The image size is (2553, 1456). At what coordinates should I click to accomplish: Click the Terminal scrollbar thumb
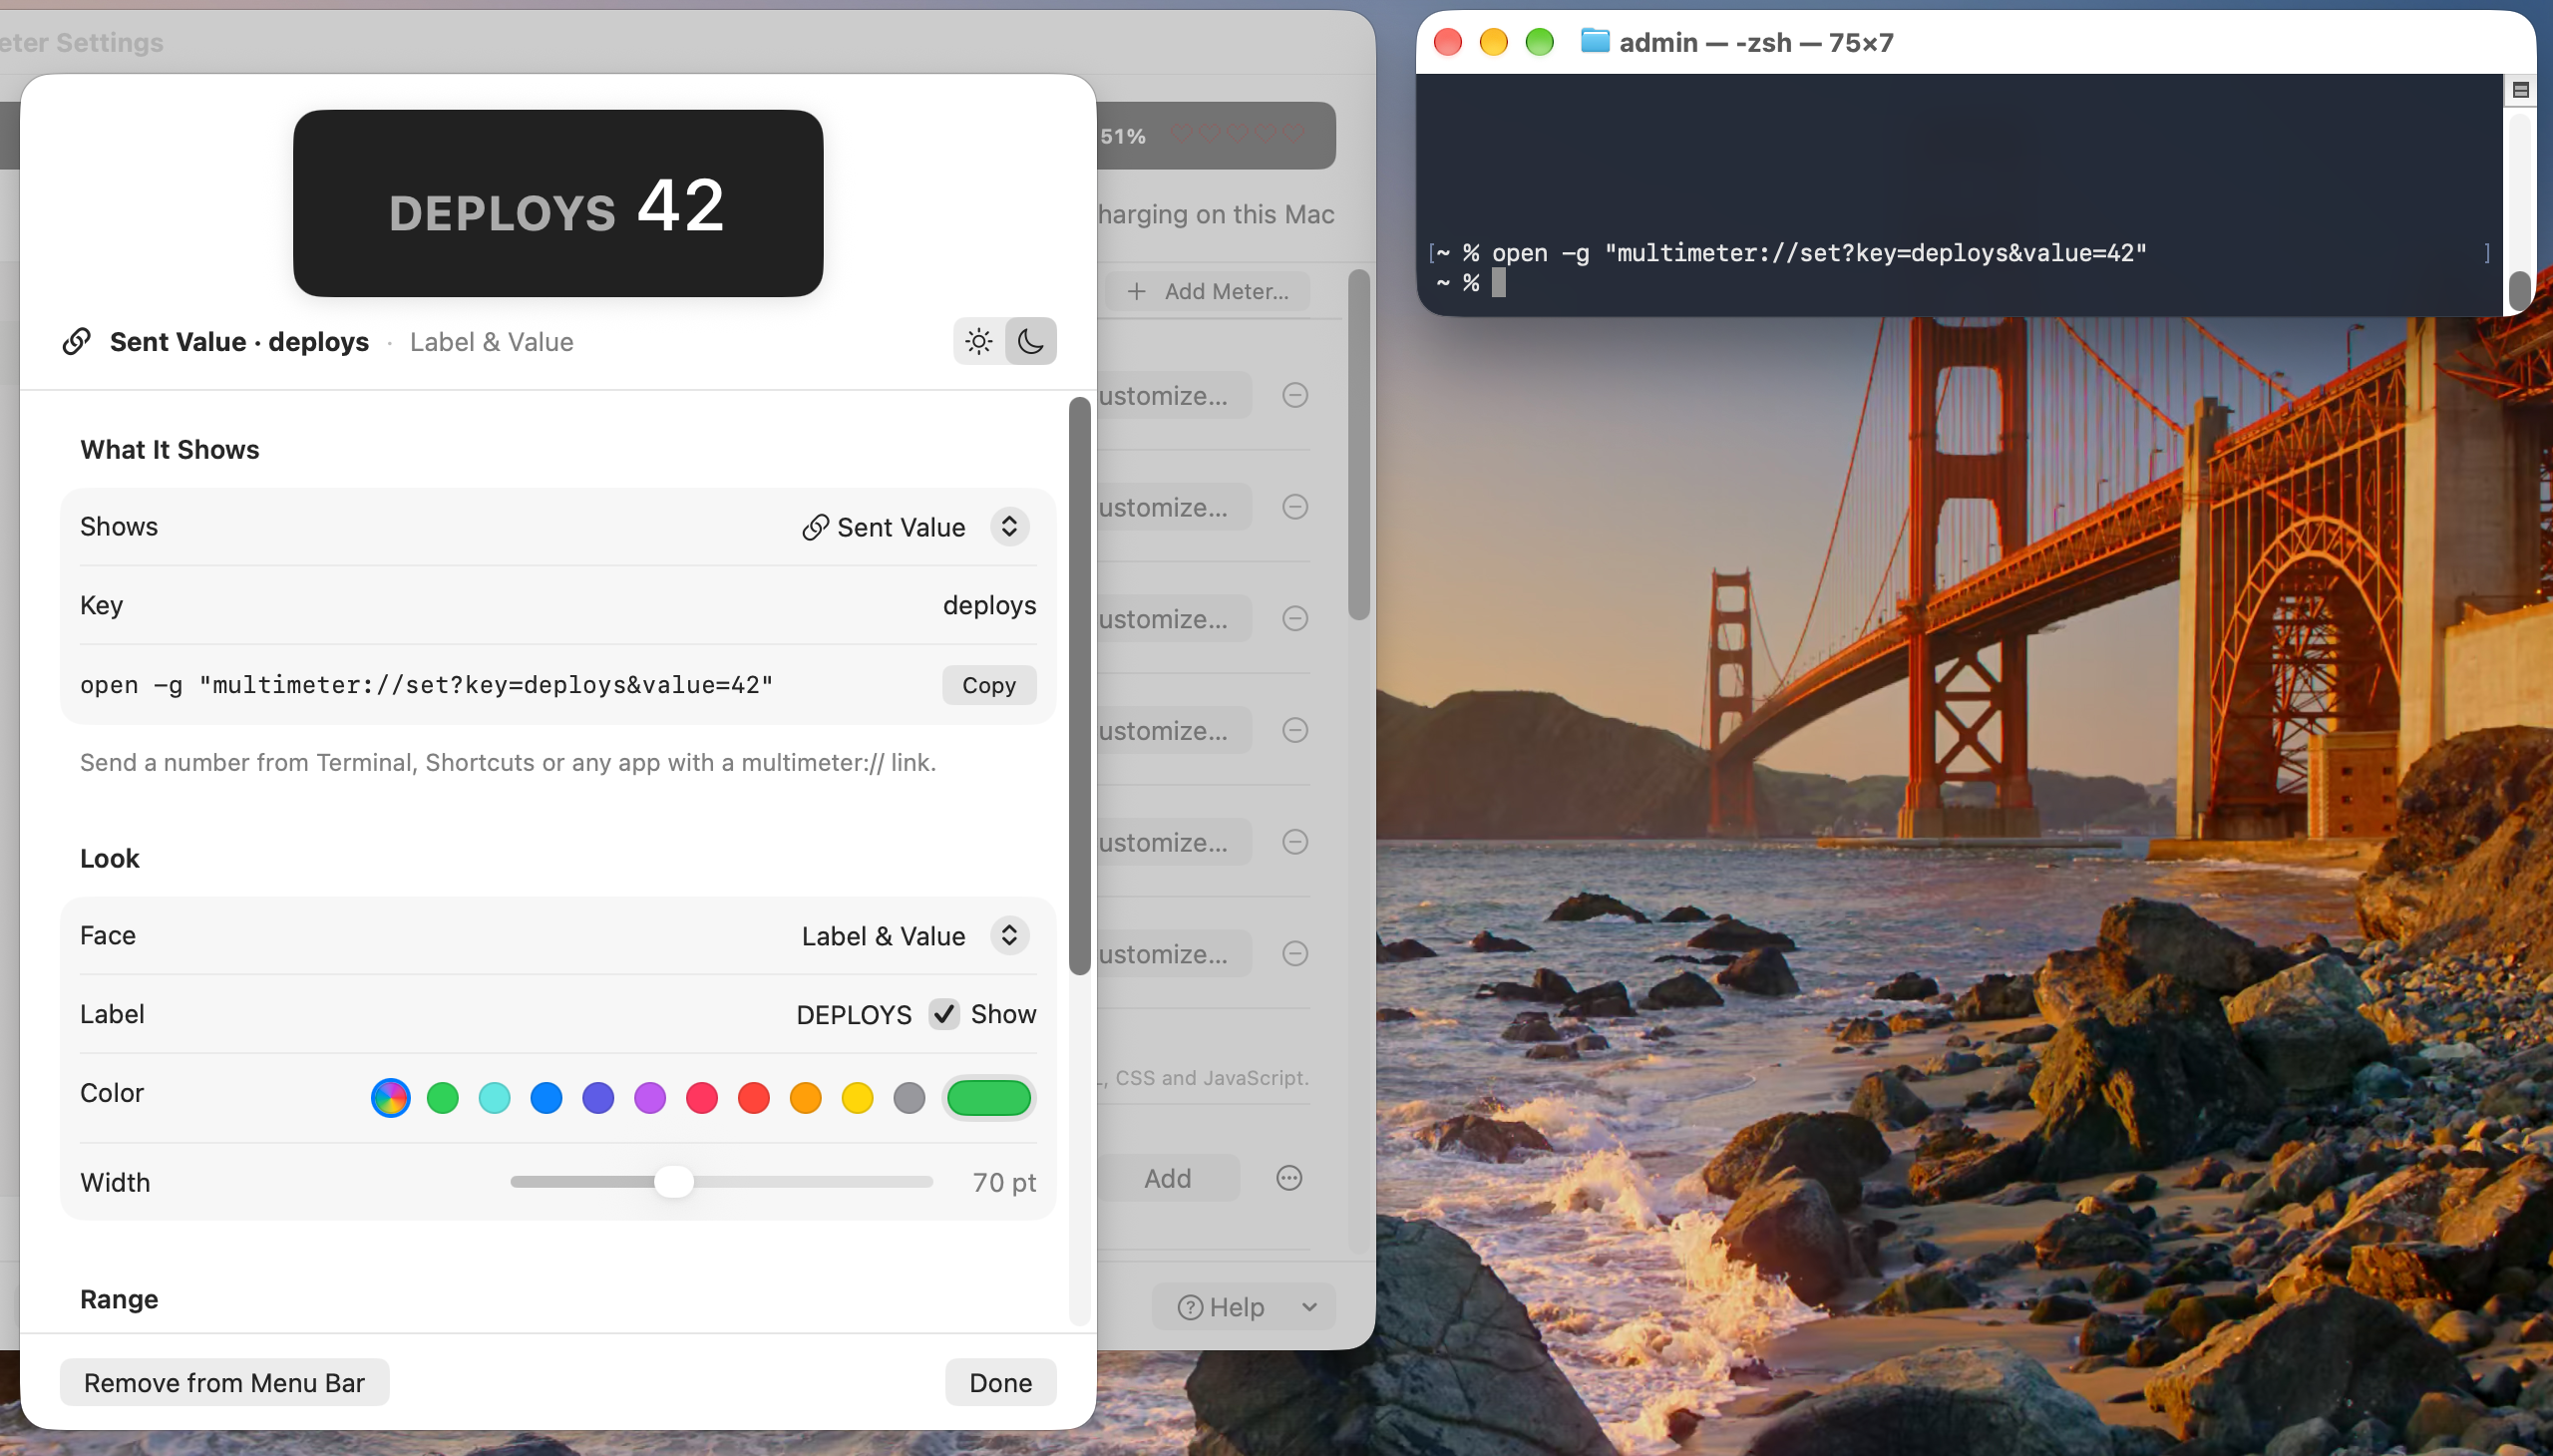pos(2521,290)
